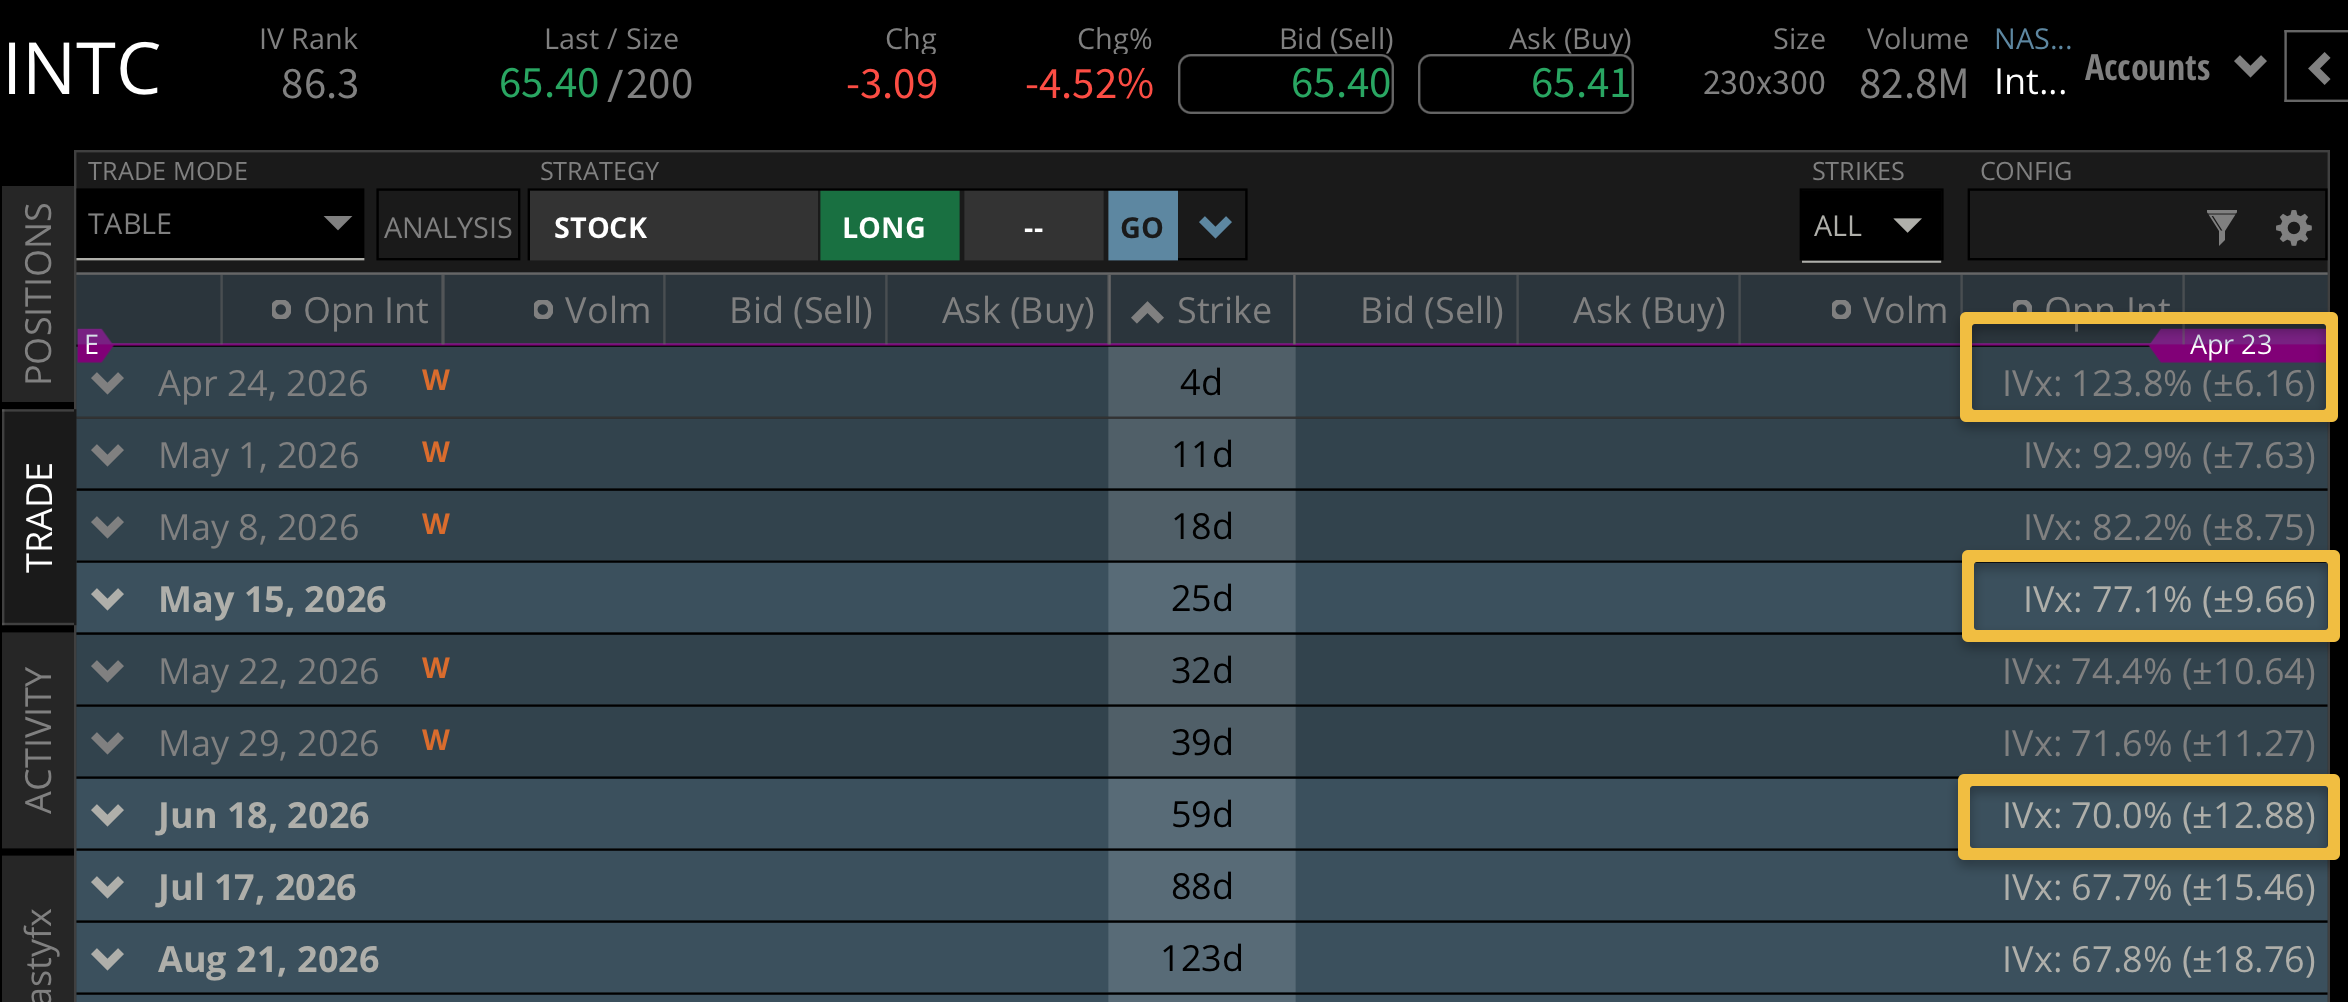Toggle left Volm column setting
Viewport: 2348px width, 1002px height.
[543, 311]
